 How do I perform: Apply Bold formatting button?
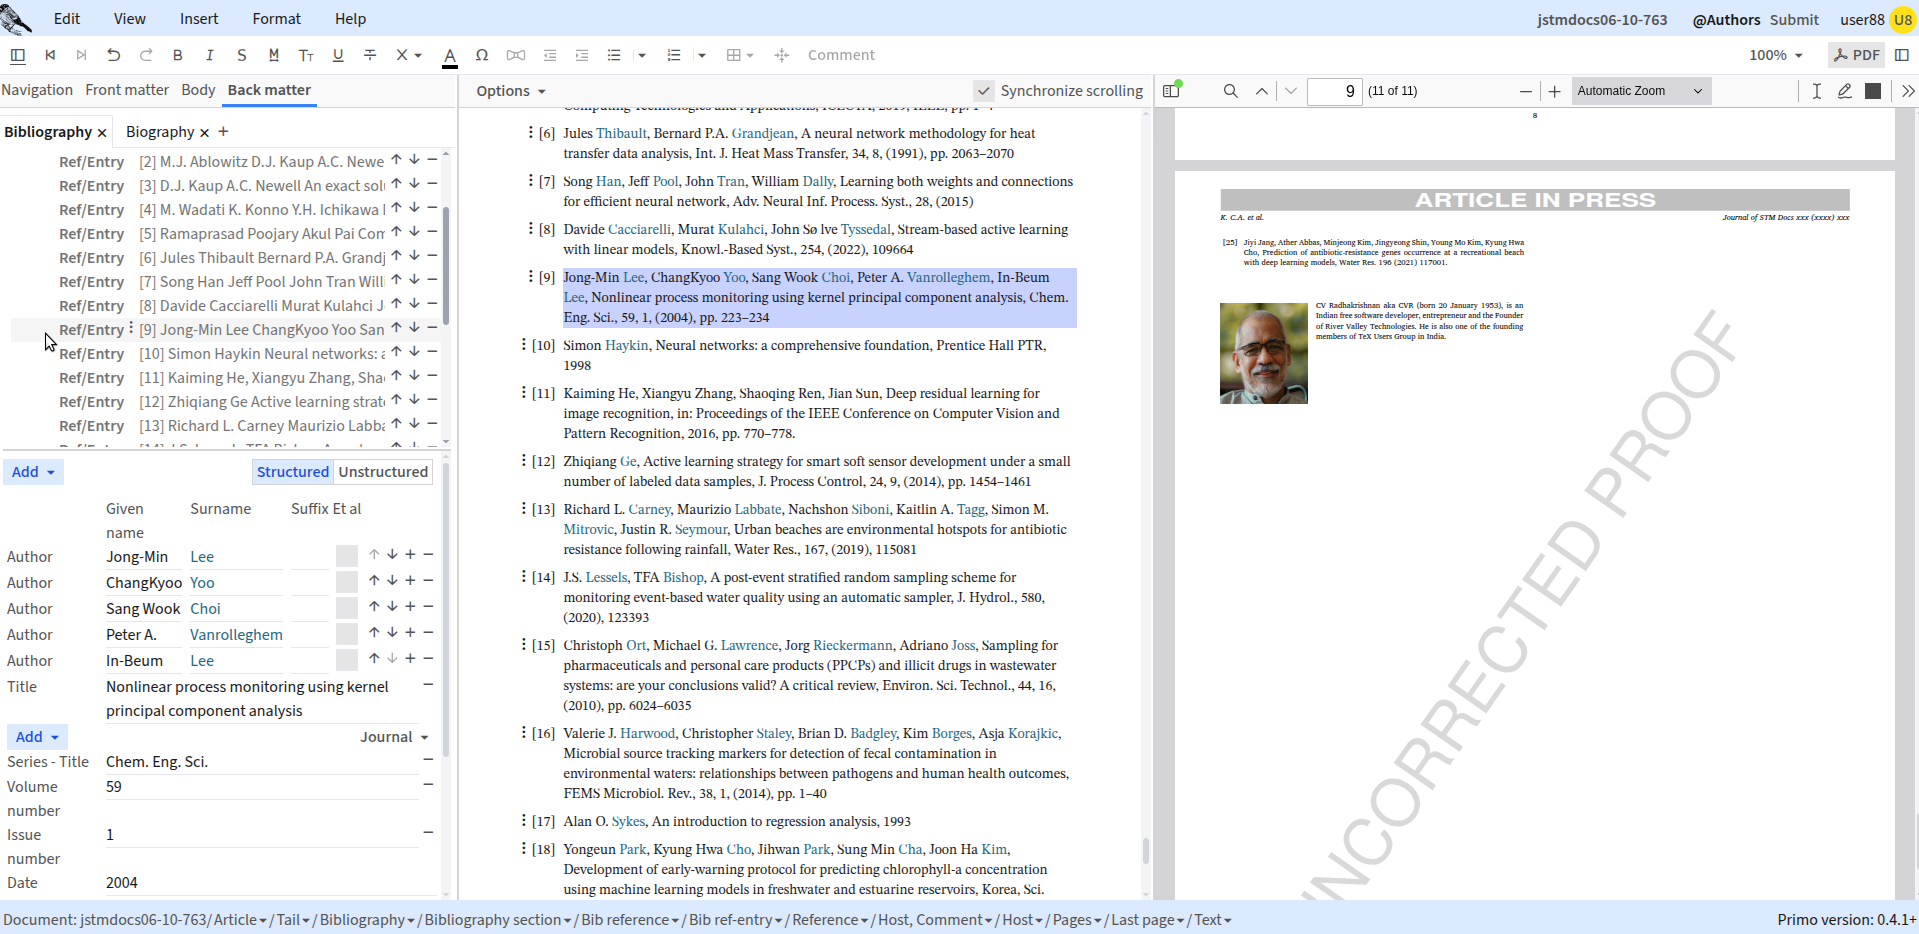tap(177, 55)
